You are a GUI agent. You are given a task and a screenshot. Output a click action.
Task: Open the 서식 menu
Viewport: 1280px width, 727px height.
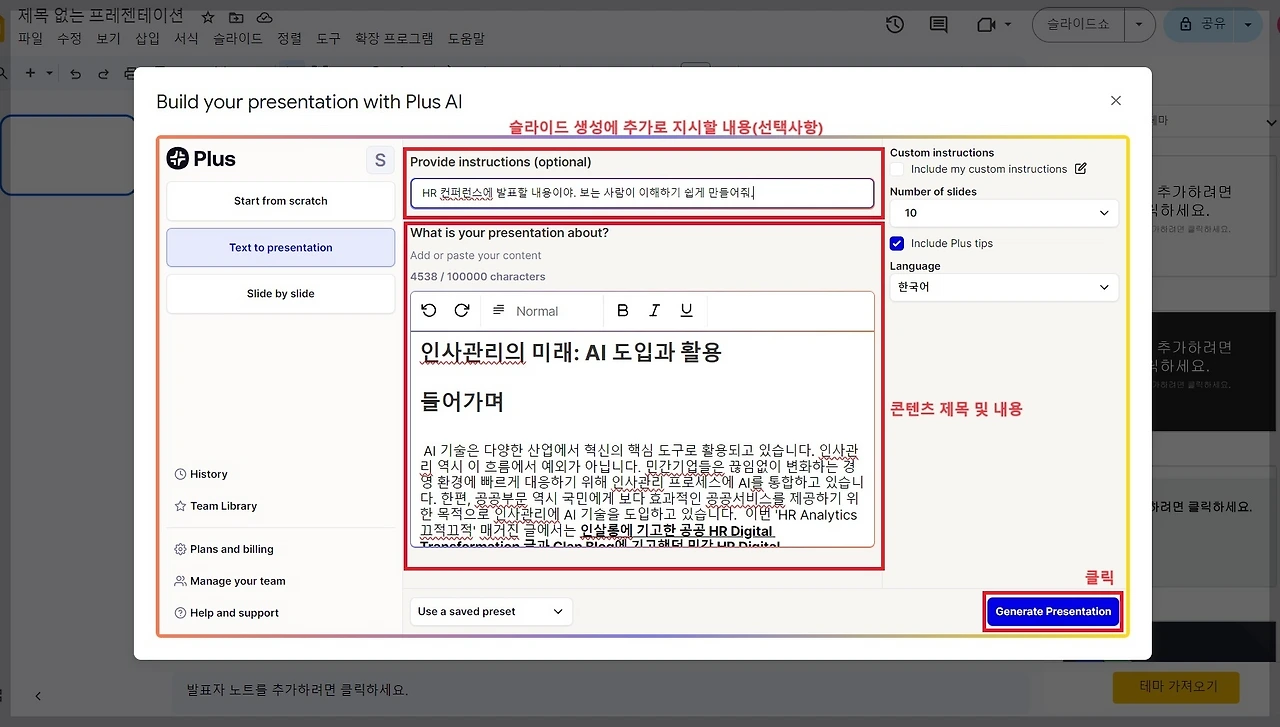pos(186,39)
